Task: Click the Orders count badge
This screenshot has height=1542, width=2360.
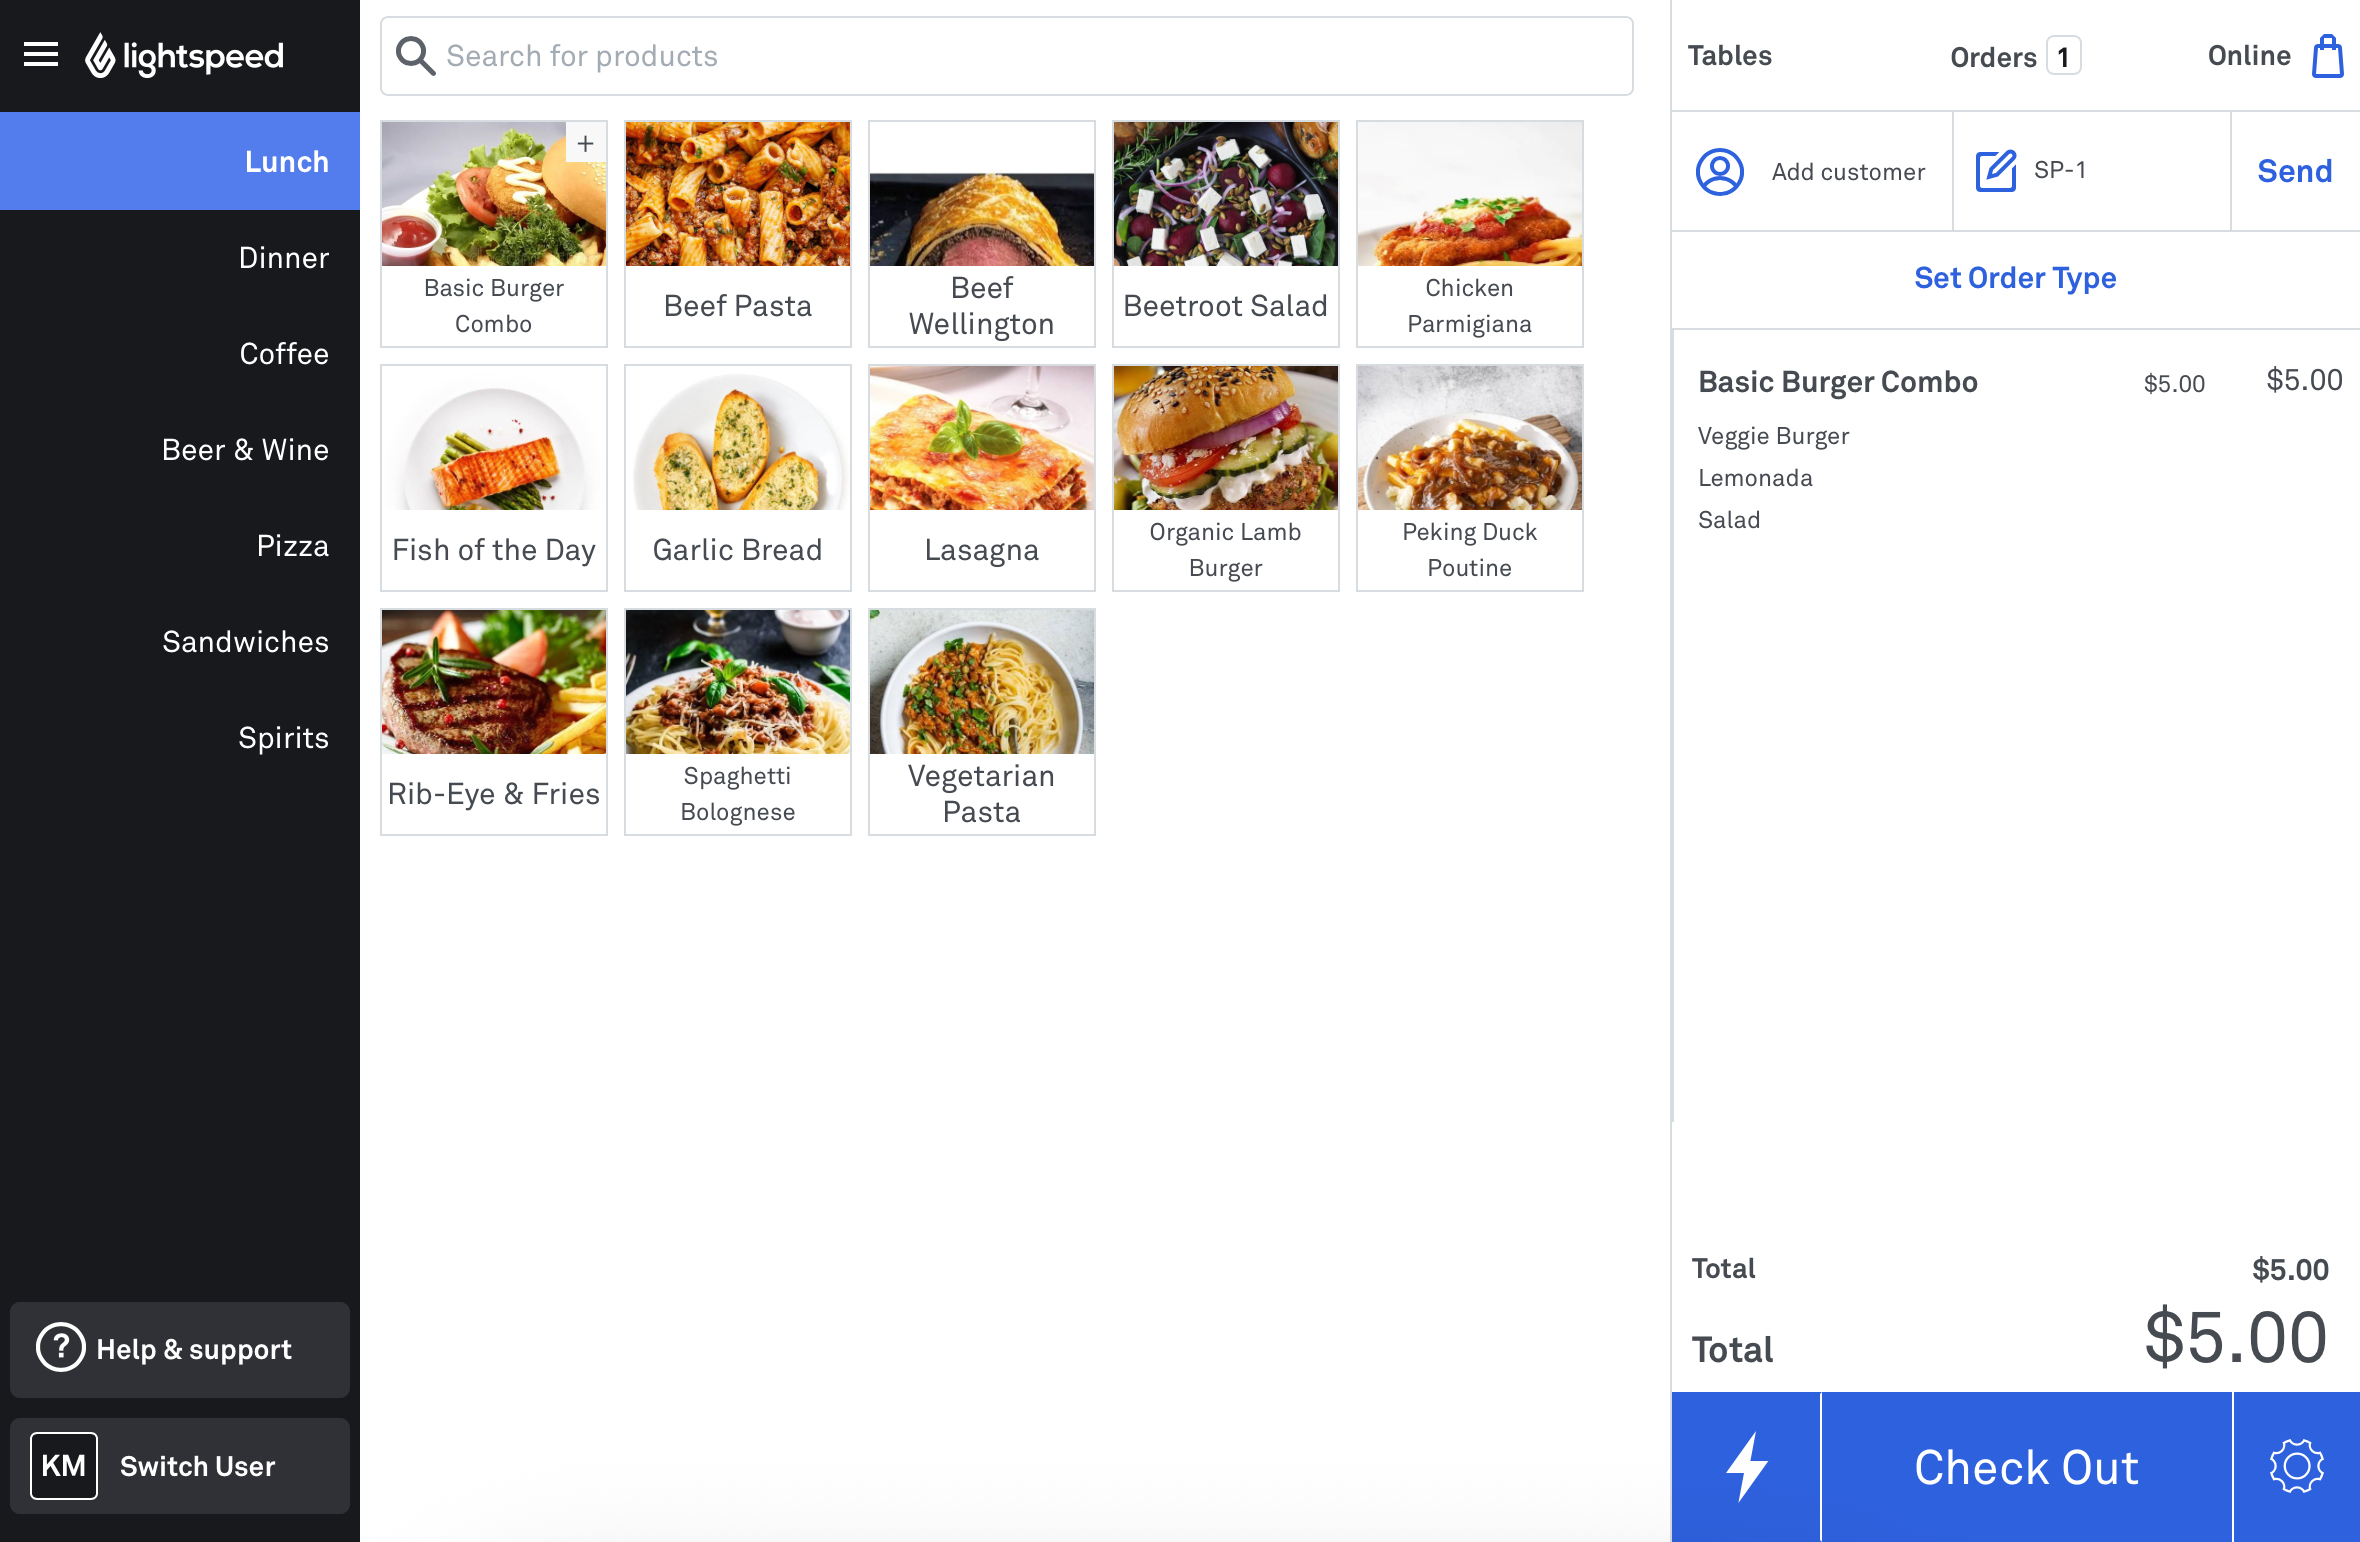Action: [x=2063, y=56]
